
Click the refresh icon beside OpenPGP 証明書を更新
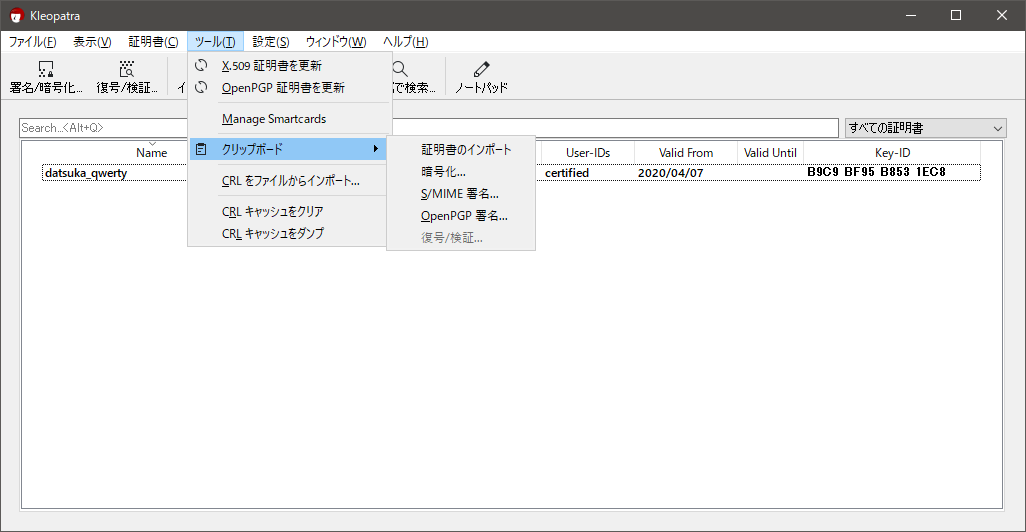point(202,87)
